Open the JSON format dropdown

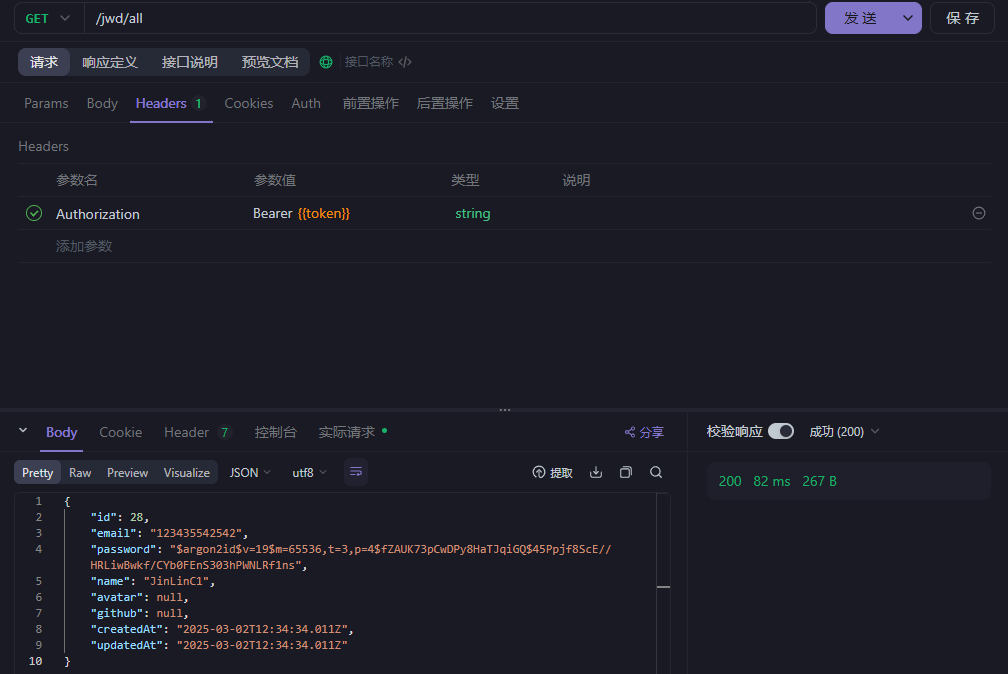(250, 473)
